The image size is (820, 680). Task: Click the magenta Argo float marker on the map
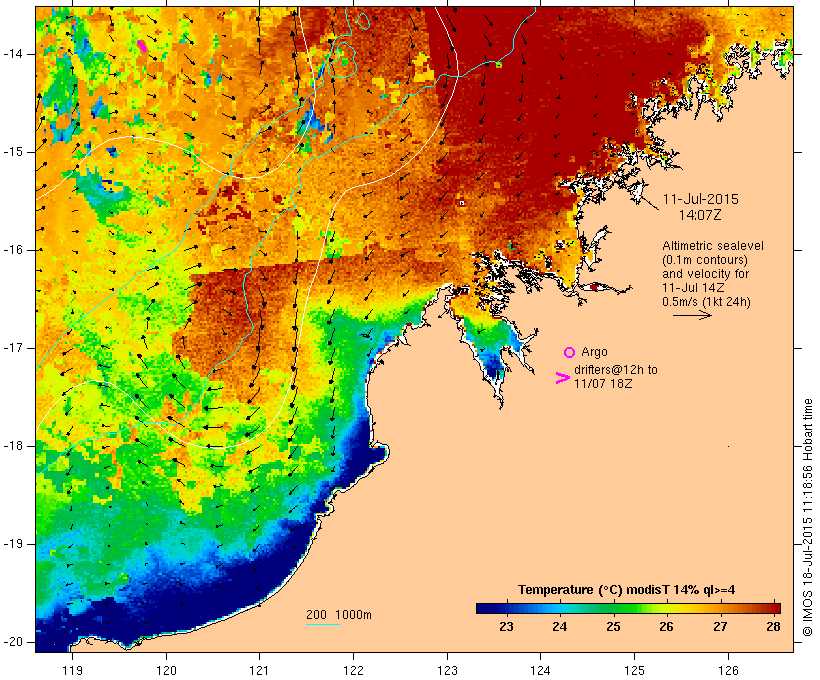(142, 46)
